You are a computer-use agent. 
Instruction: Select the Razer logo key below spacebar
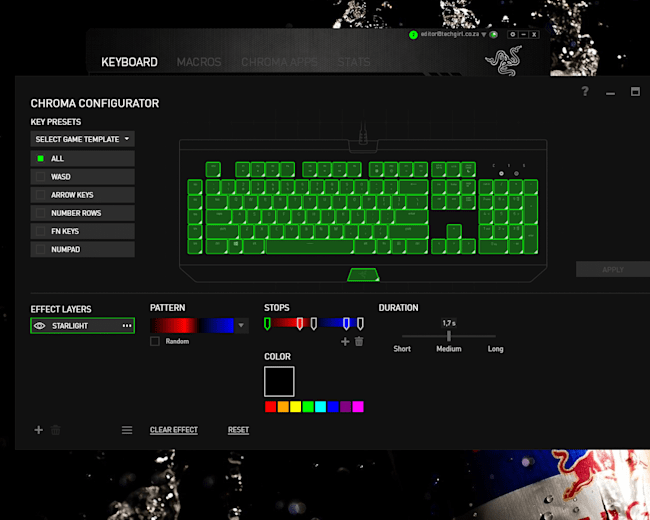[363, 275]
